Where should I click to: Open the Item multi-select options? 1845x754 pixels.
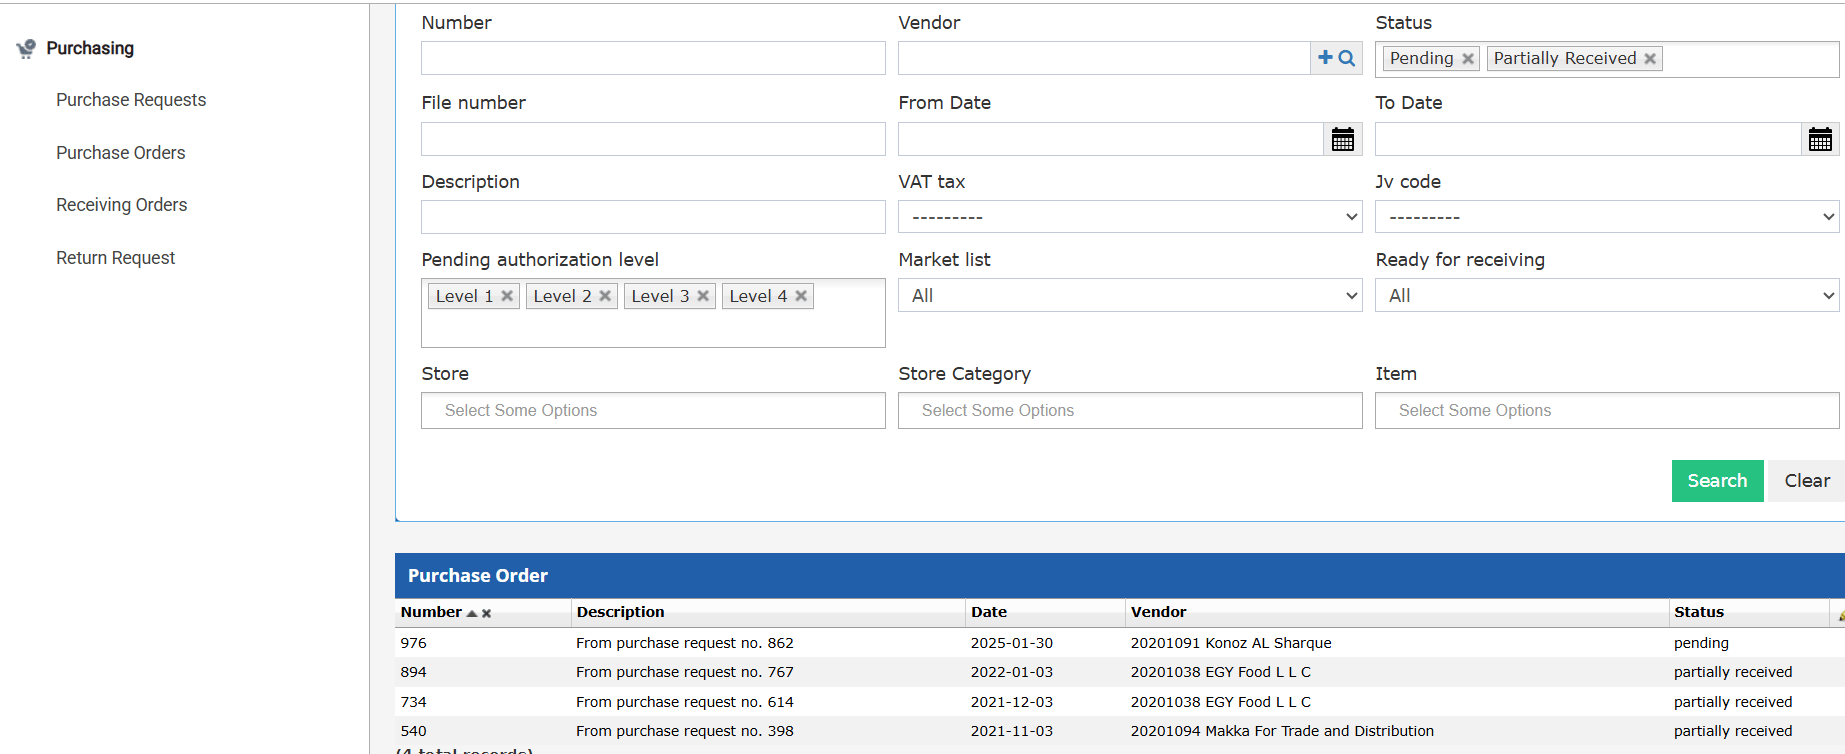coord(1607,410)
